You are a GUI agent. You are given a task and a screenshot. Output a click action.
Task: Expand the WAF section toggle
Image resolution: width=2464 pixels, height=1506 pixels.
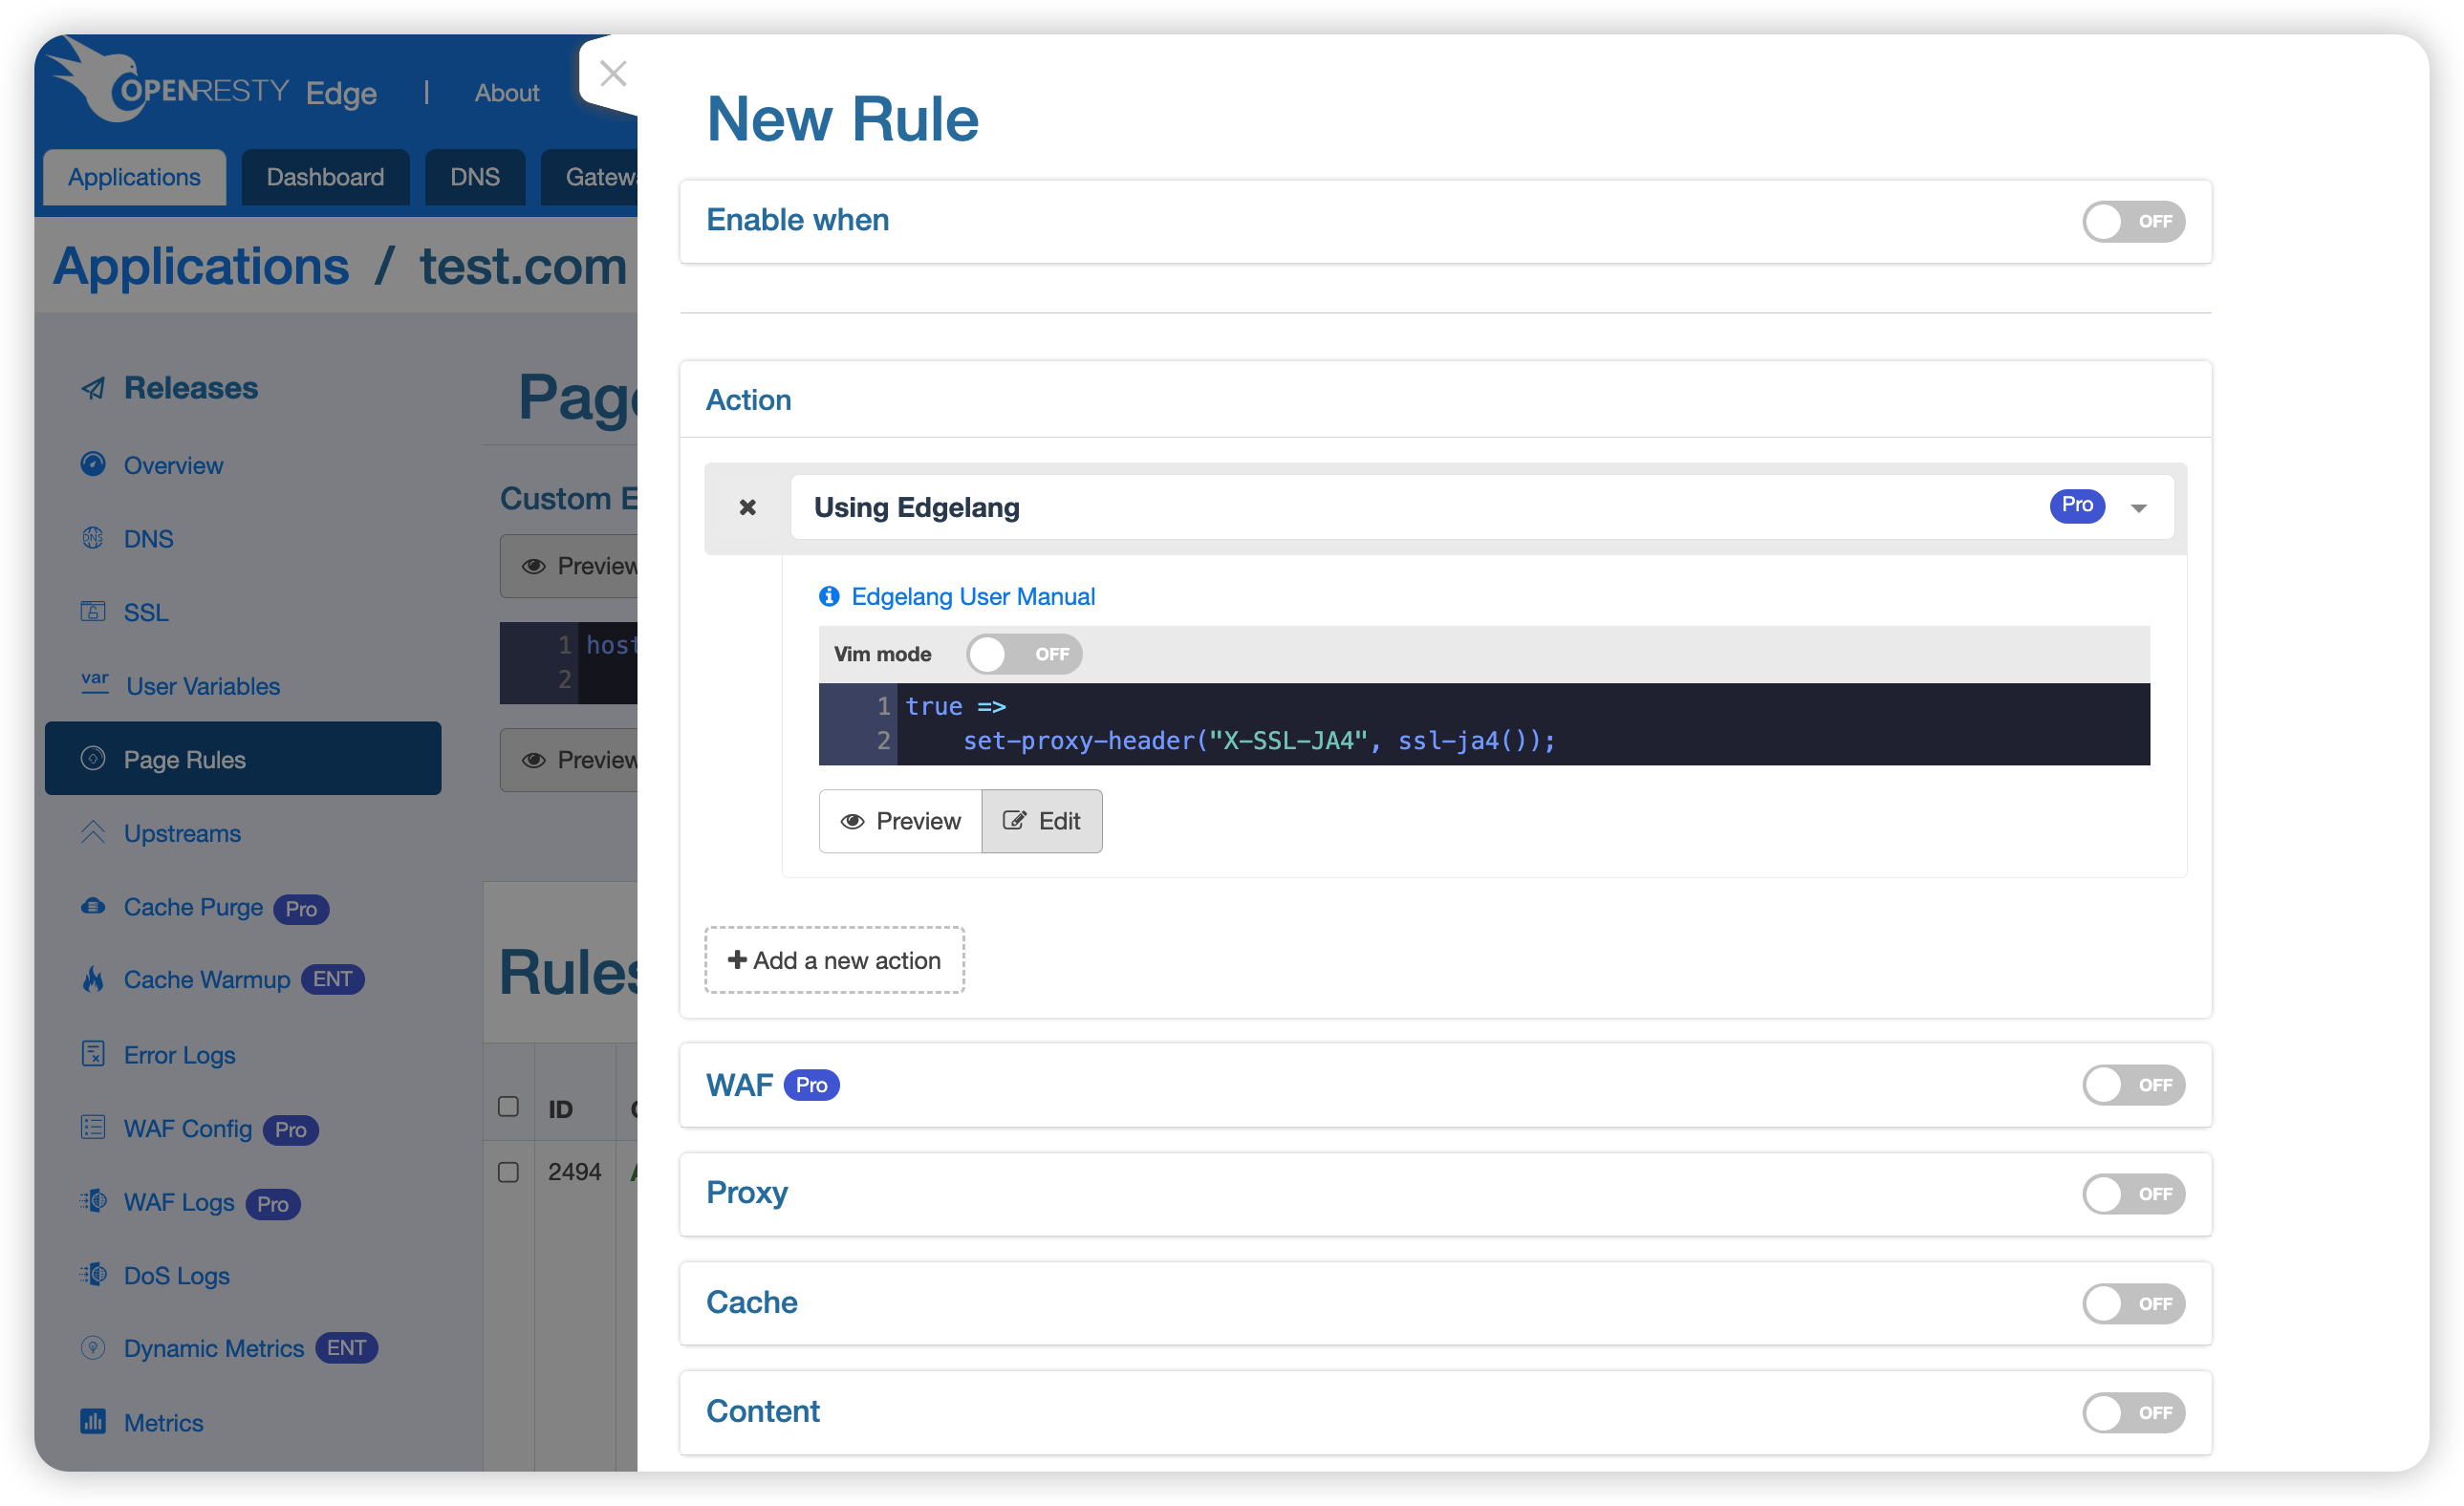(x=2132, y=1084)
